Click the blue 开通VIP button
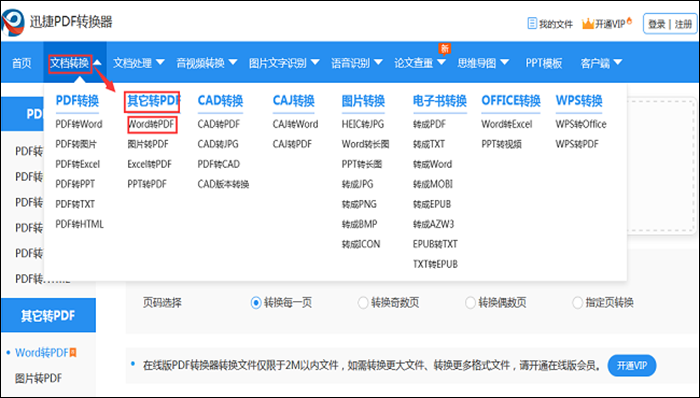700x398 pixels. coord(632,366)
